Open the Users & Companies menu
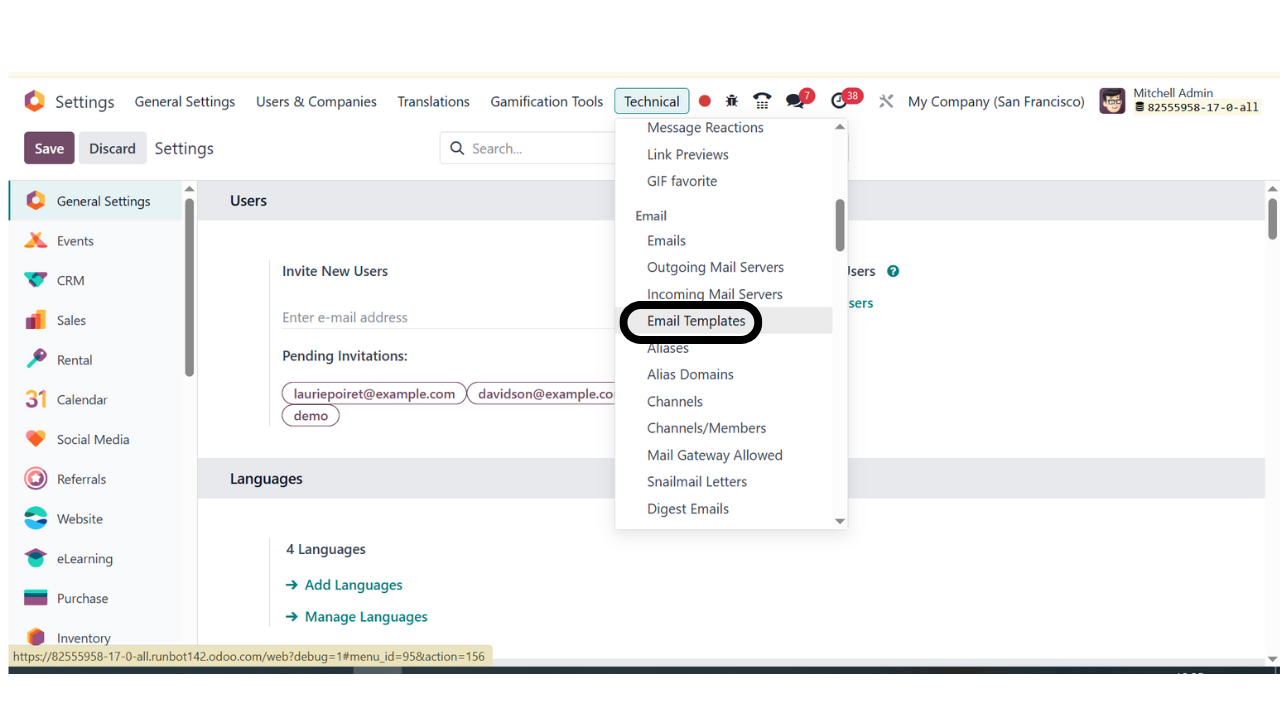Screen dimensions: 1280x720 [x=316, y=101]
